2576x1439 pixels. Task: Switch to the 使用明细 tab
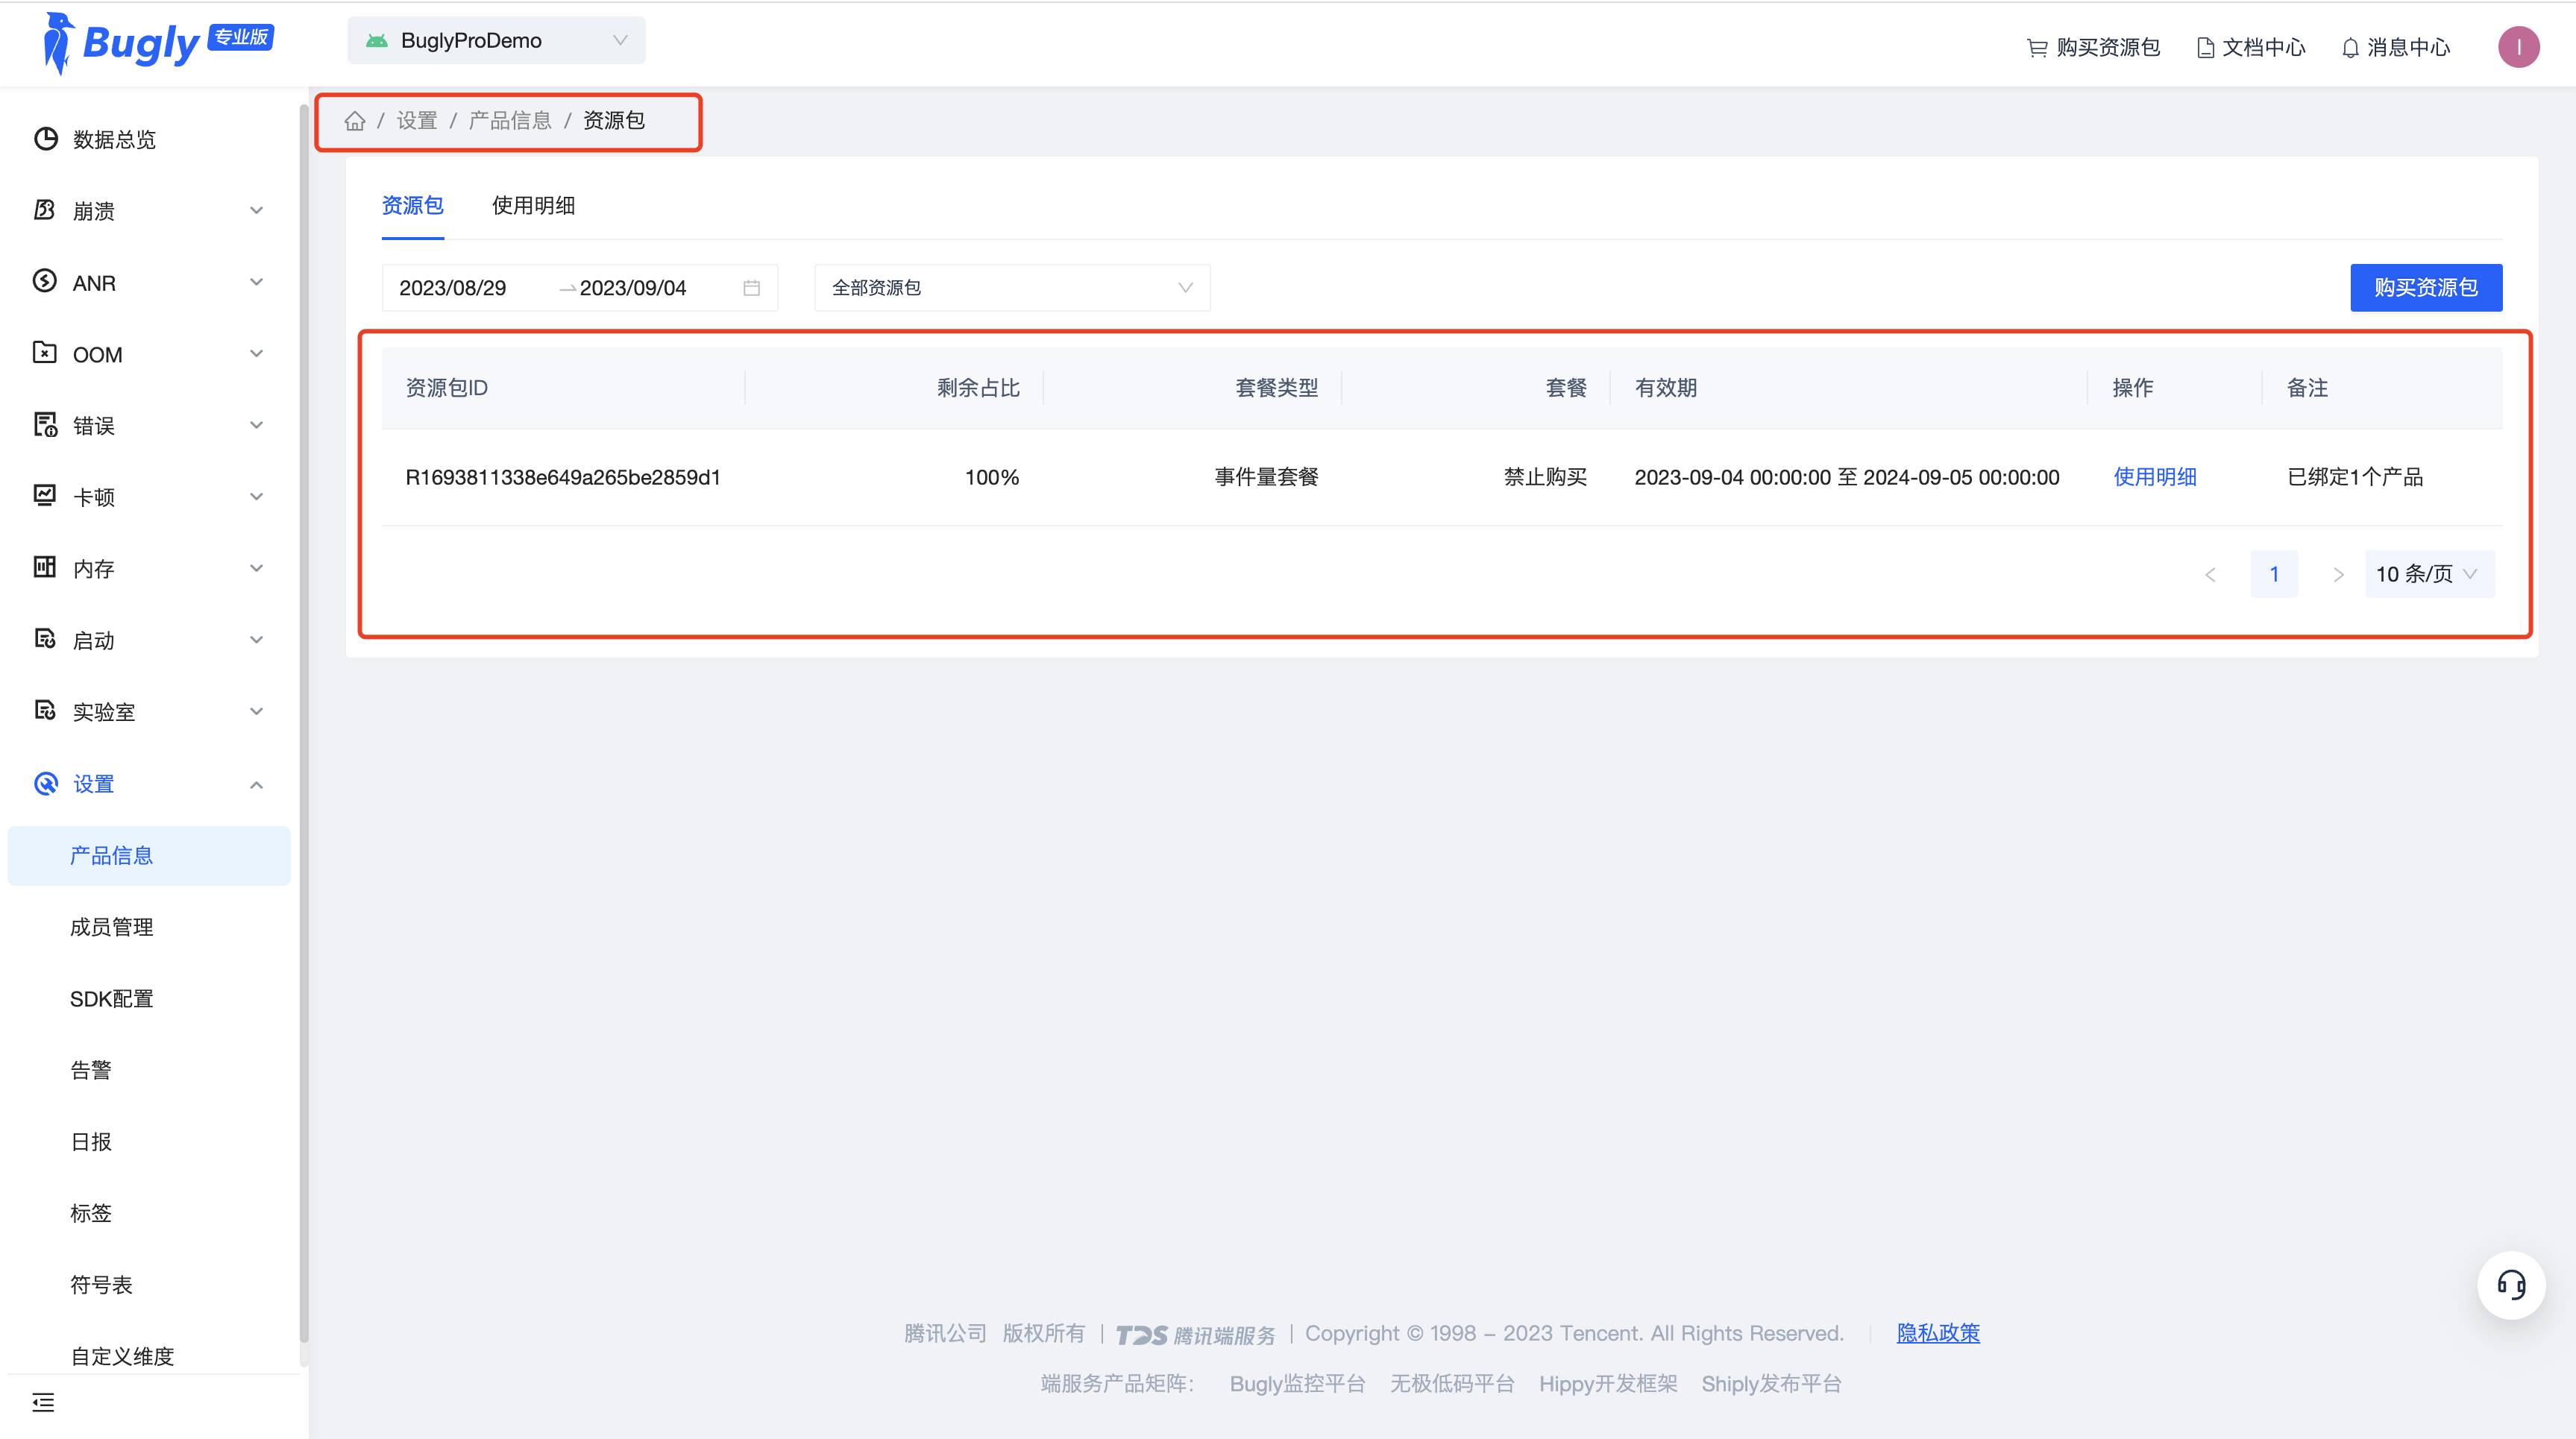click(x=533, y=205)
